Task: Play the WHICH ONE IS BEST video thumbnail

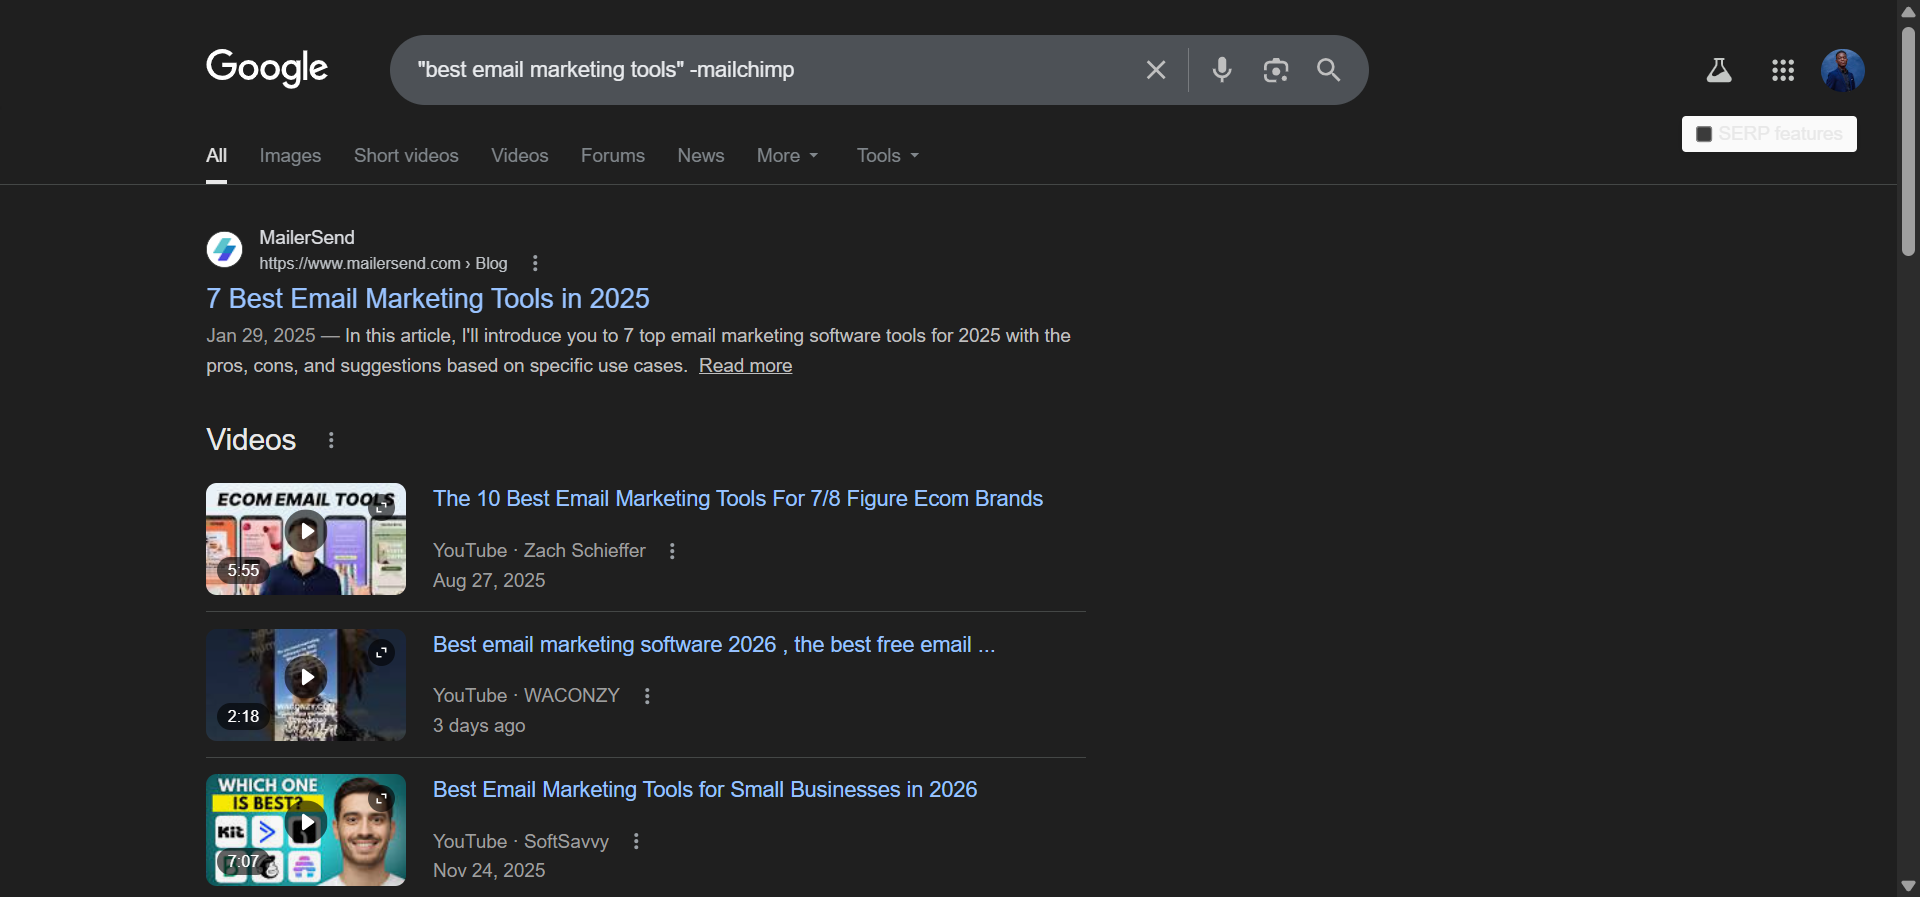Action: tap(306, 830)
